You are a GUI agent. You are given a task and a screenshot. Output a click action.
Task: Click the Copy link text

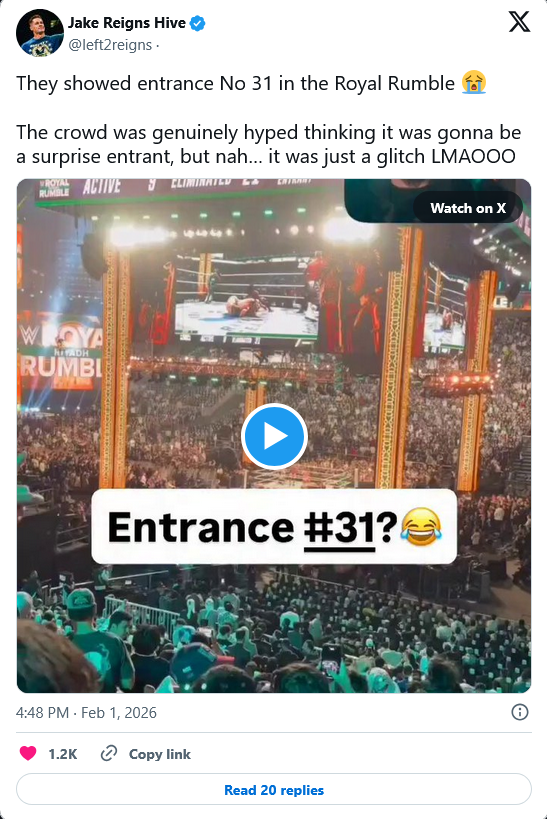(159, 754)
